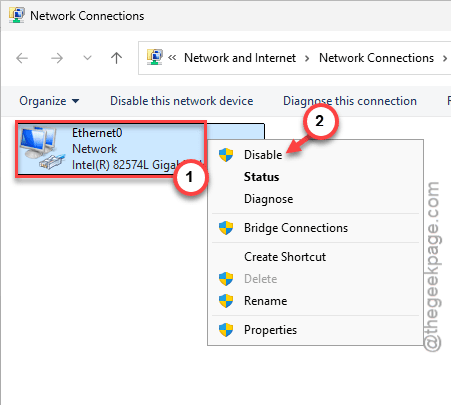Screen dimensions: 451x405
Task: Expand the chevron after Network Connections
Action: 445,59
